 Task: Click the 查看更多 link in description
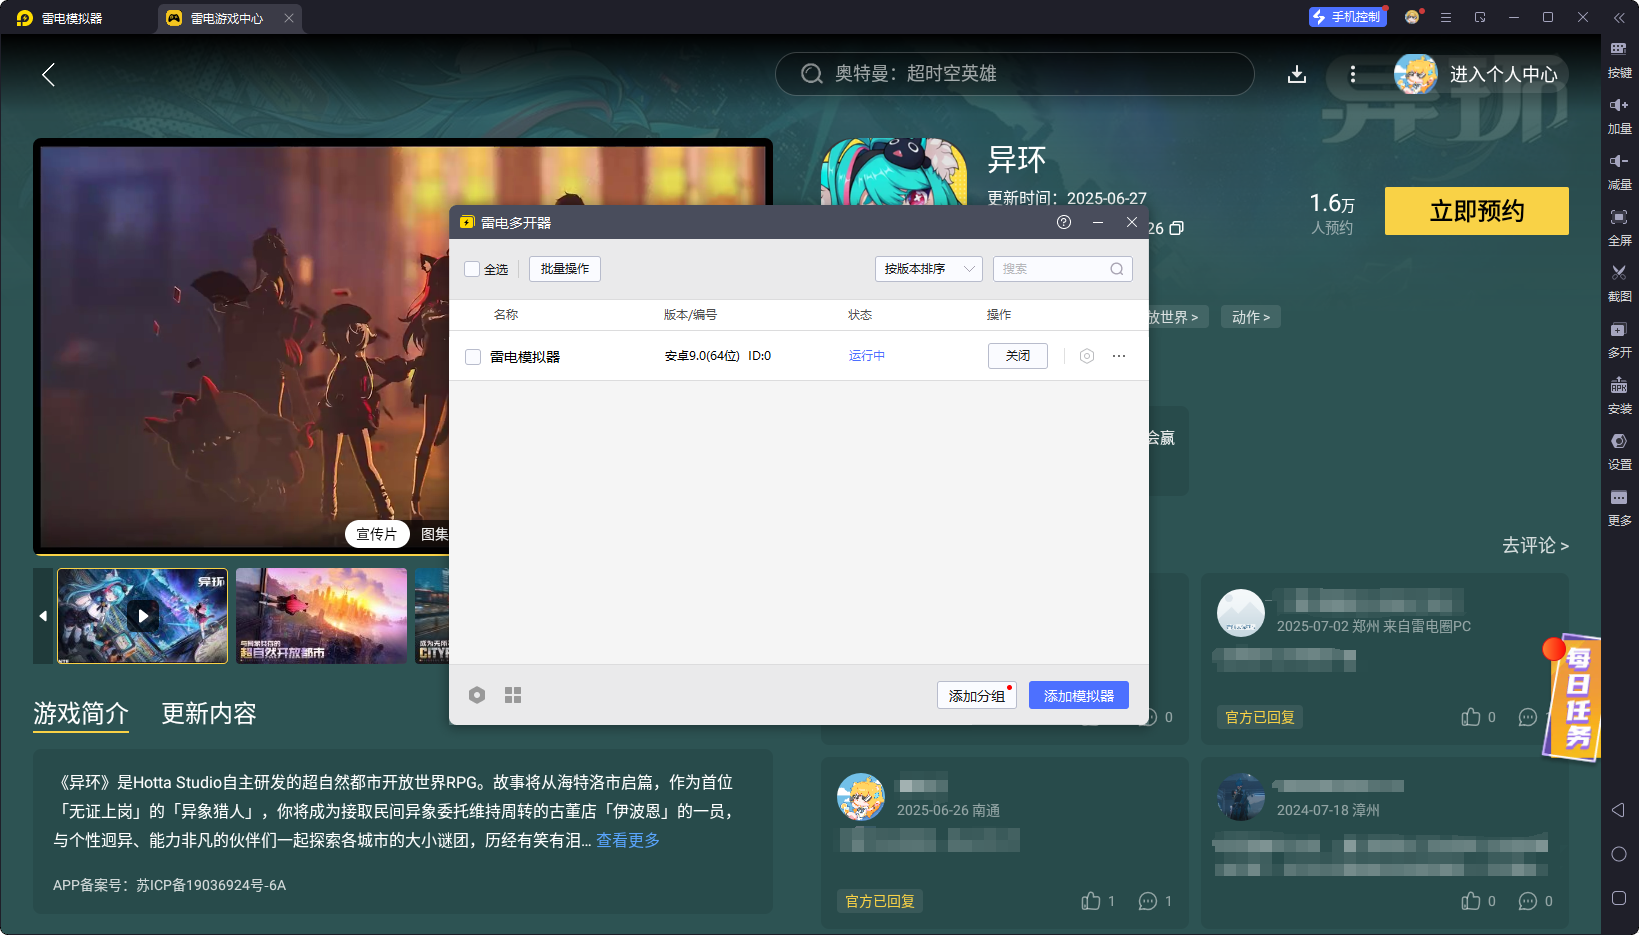tap(628, 840)
